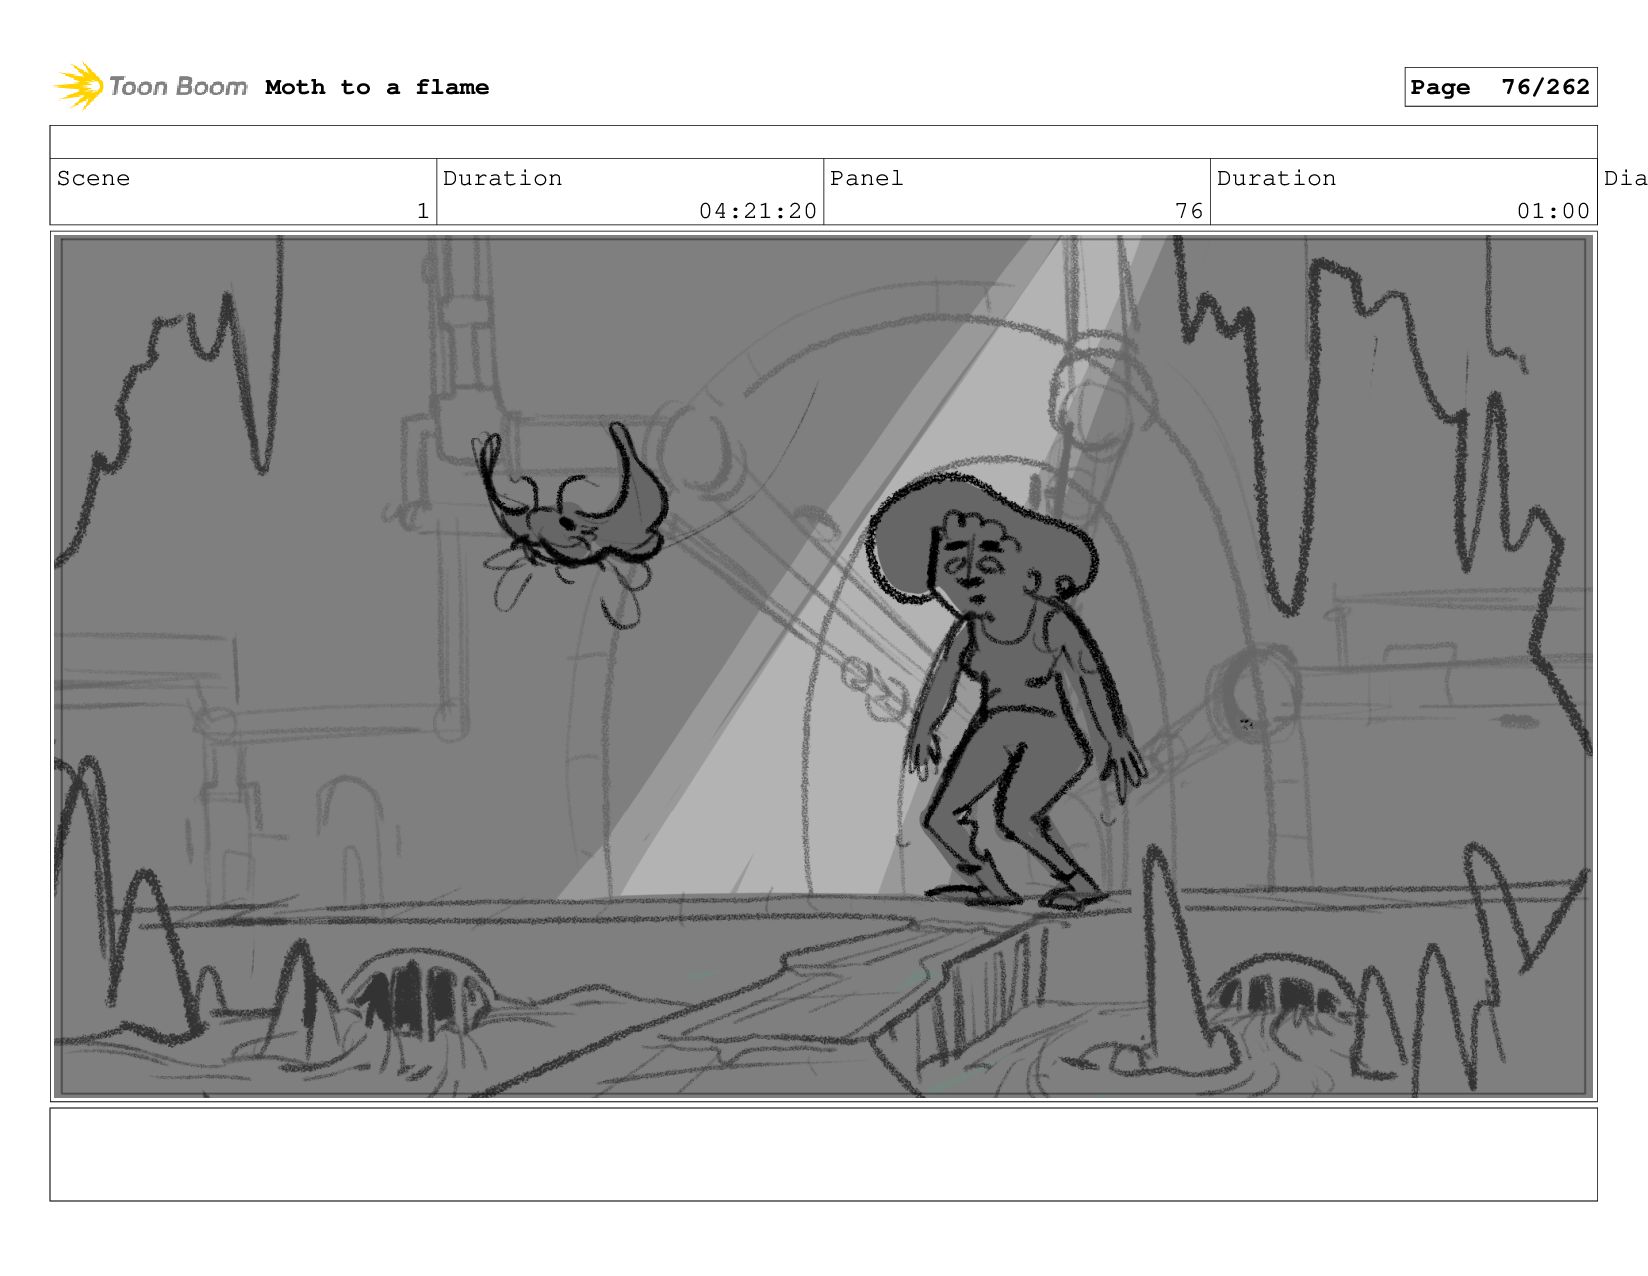Image resolution: width=1648 pixels, height=1276 pixels.
Task: Click the 'Panel' header label
Action: (866, 178)
